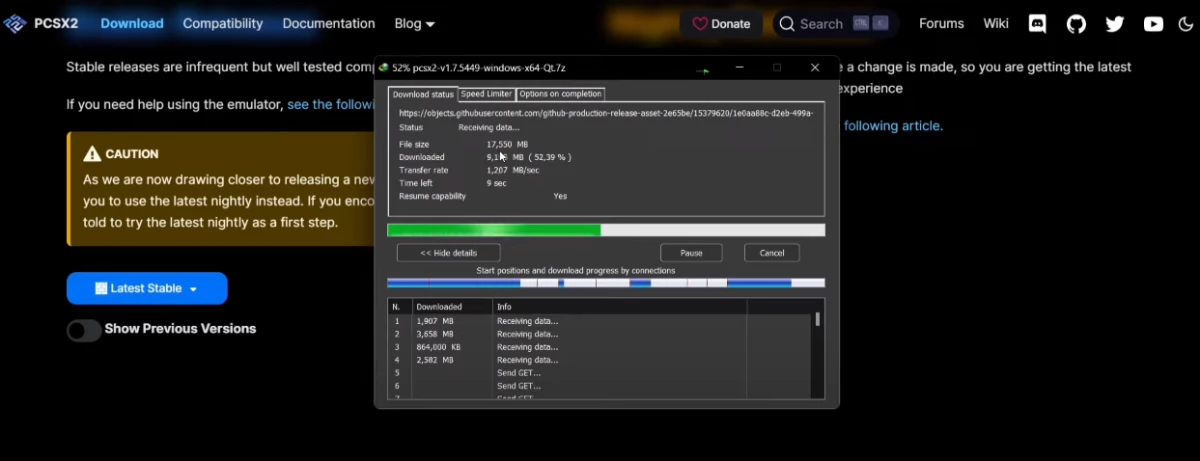Click the 'Downloaded' column header
The width and height of the screenshot is (1200, 461).
coord(451,306)
